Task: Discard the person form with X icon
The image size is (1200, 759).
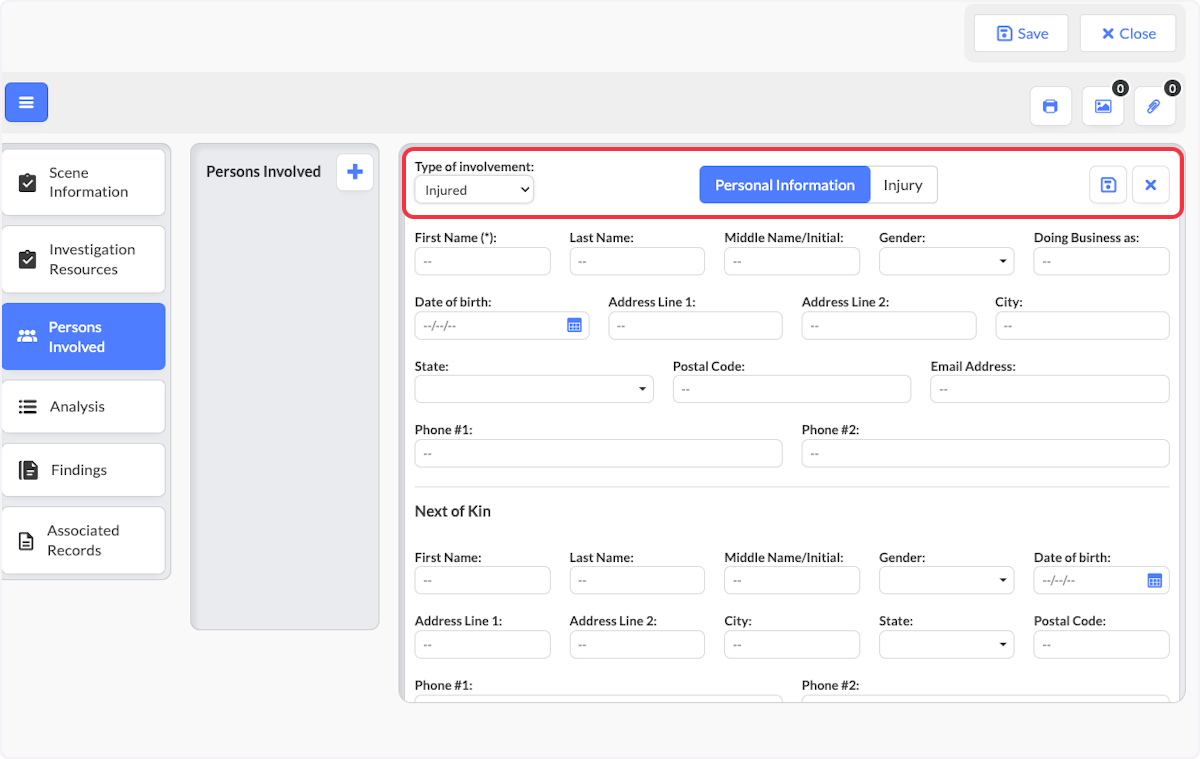Action: pyautogui.click(x=1150, y=185)
